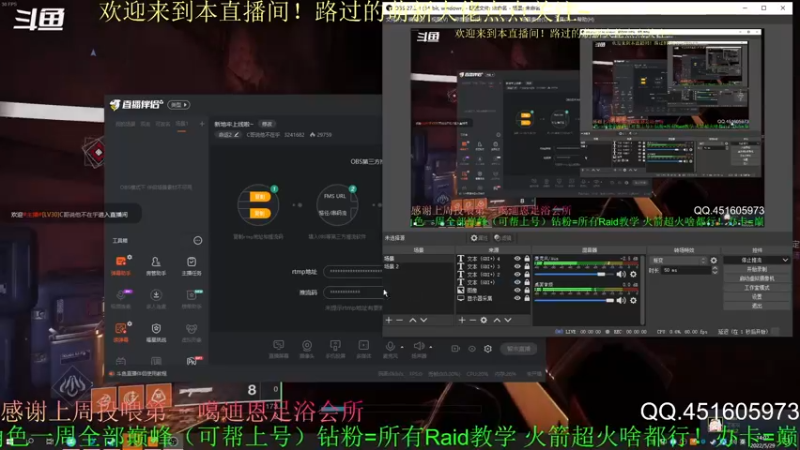Select the orange-underlined scene tab in the companion
The height and width of the screenshot is (450, 800).
[x=182, y=124]
